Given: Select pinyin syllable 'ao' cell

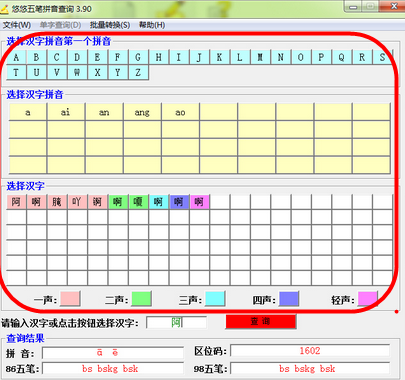Looking at the screenshot, I should click(x=180, y=112).
